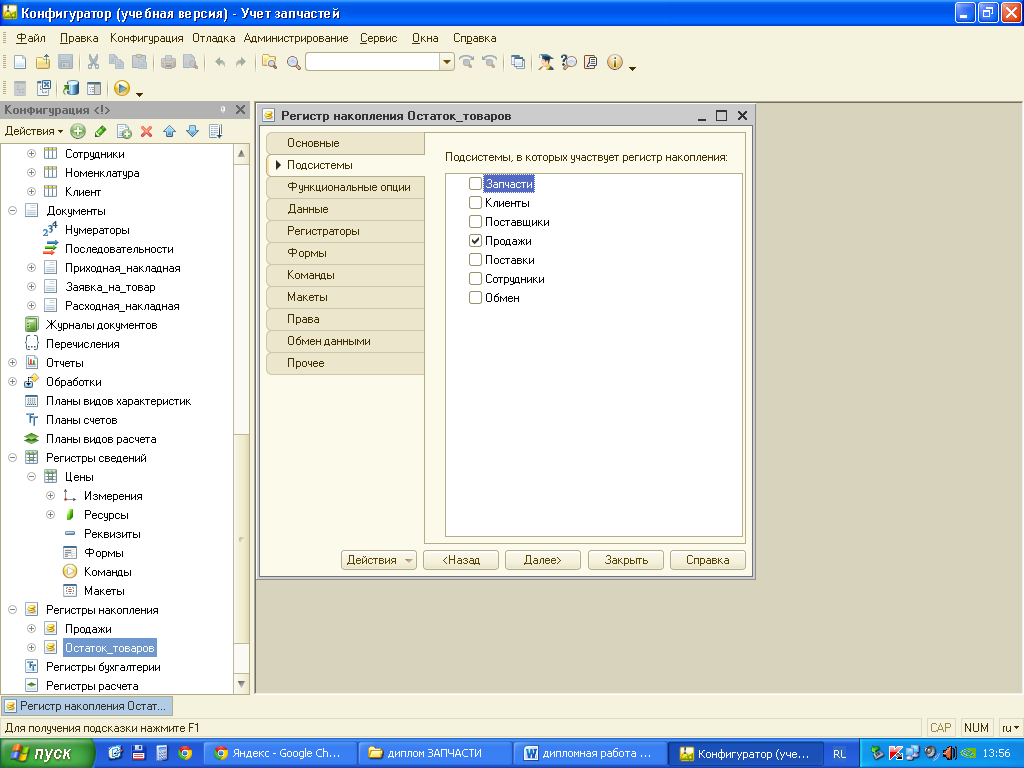Image resolution: width=1024 pixels, height=768 pixels.
Task: Click the green Add button in configuration panel
Action: 77,131
